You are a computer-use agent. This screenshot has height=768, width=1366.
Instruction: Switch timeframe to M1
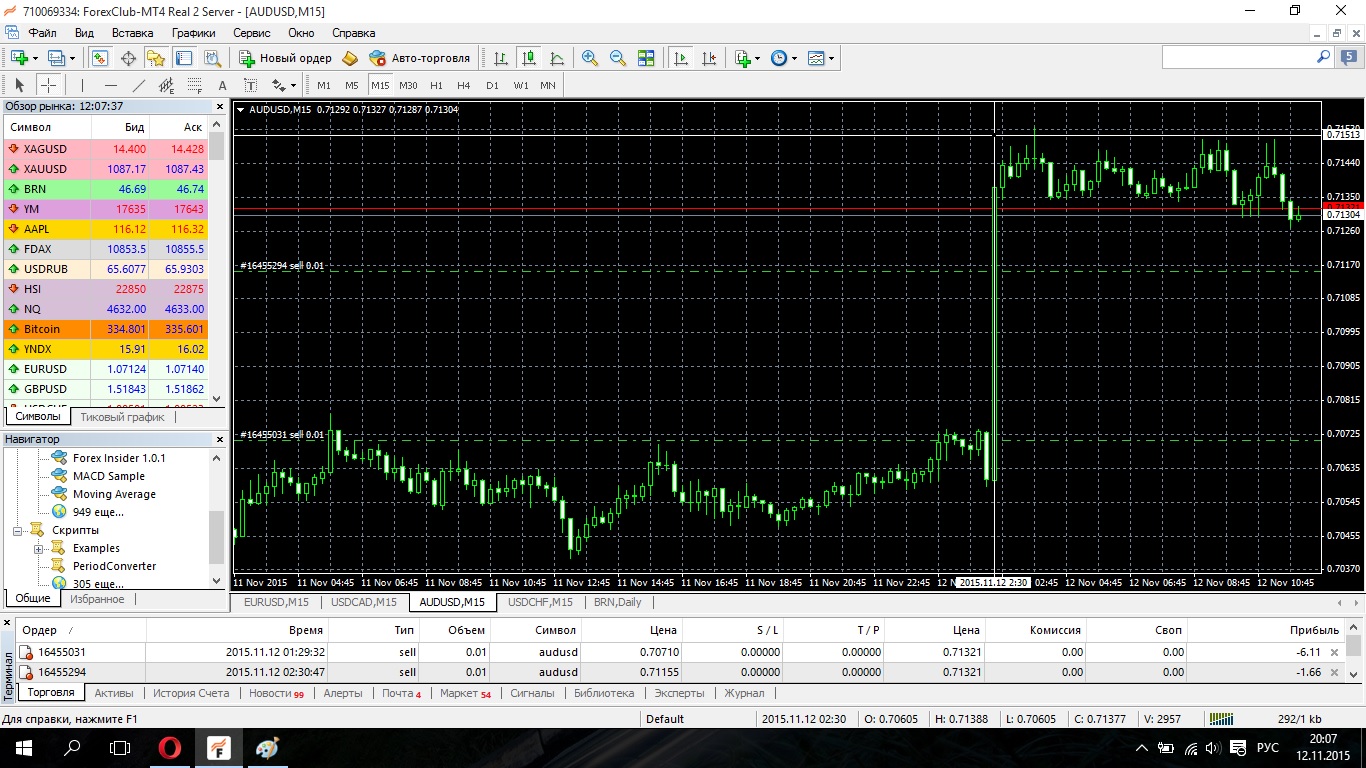point(324,85)
